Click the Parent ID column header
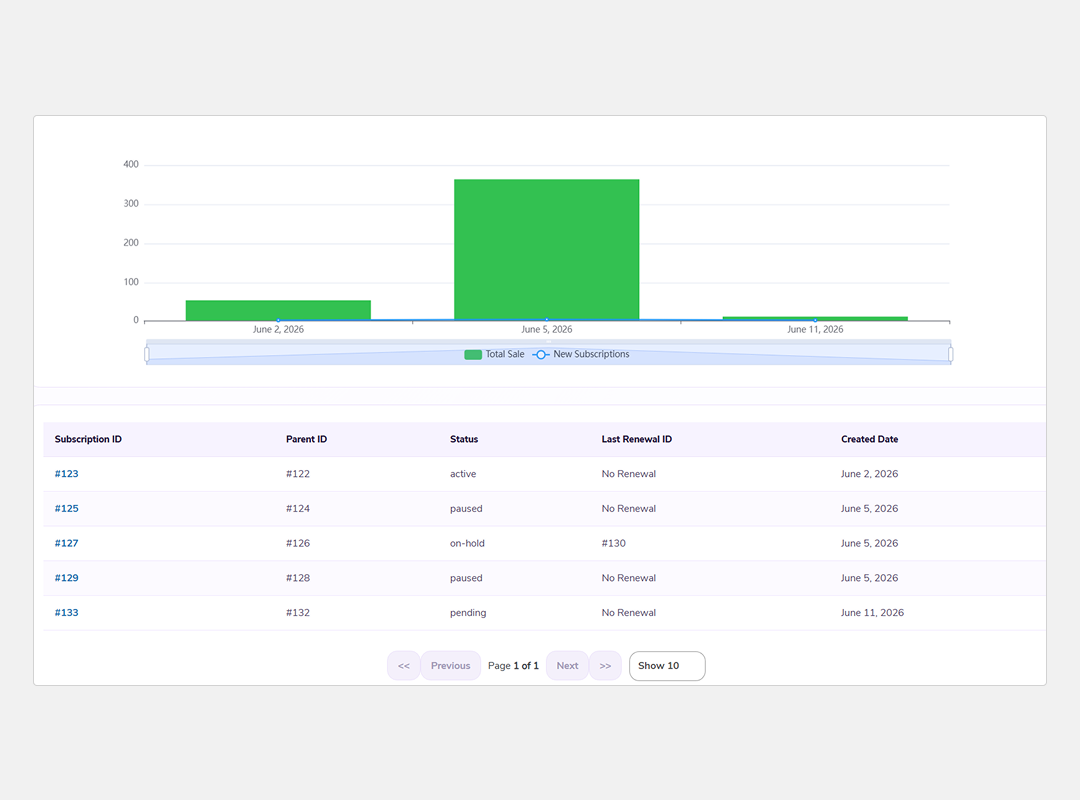The height and width of the screenshot is (800, 1080). 307,440
